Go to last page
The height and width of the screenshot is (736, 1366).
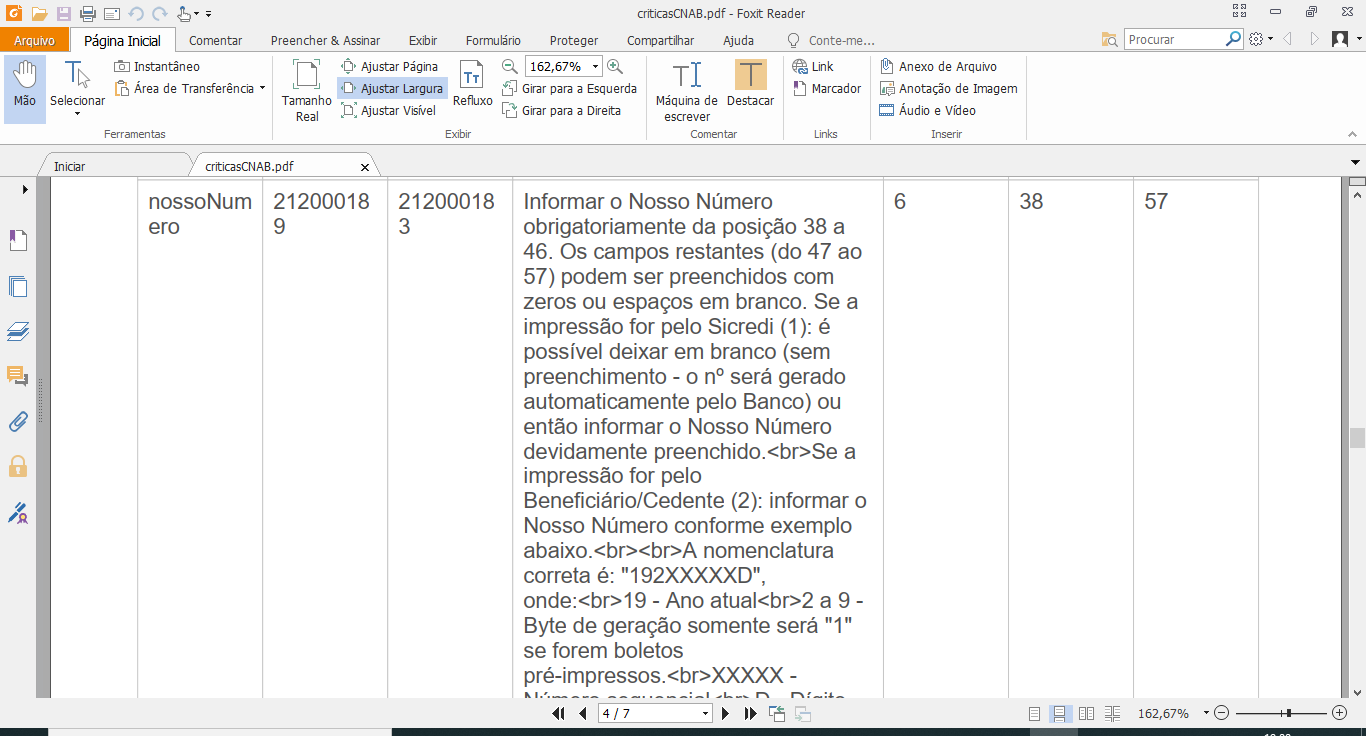[751, 713]
